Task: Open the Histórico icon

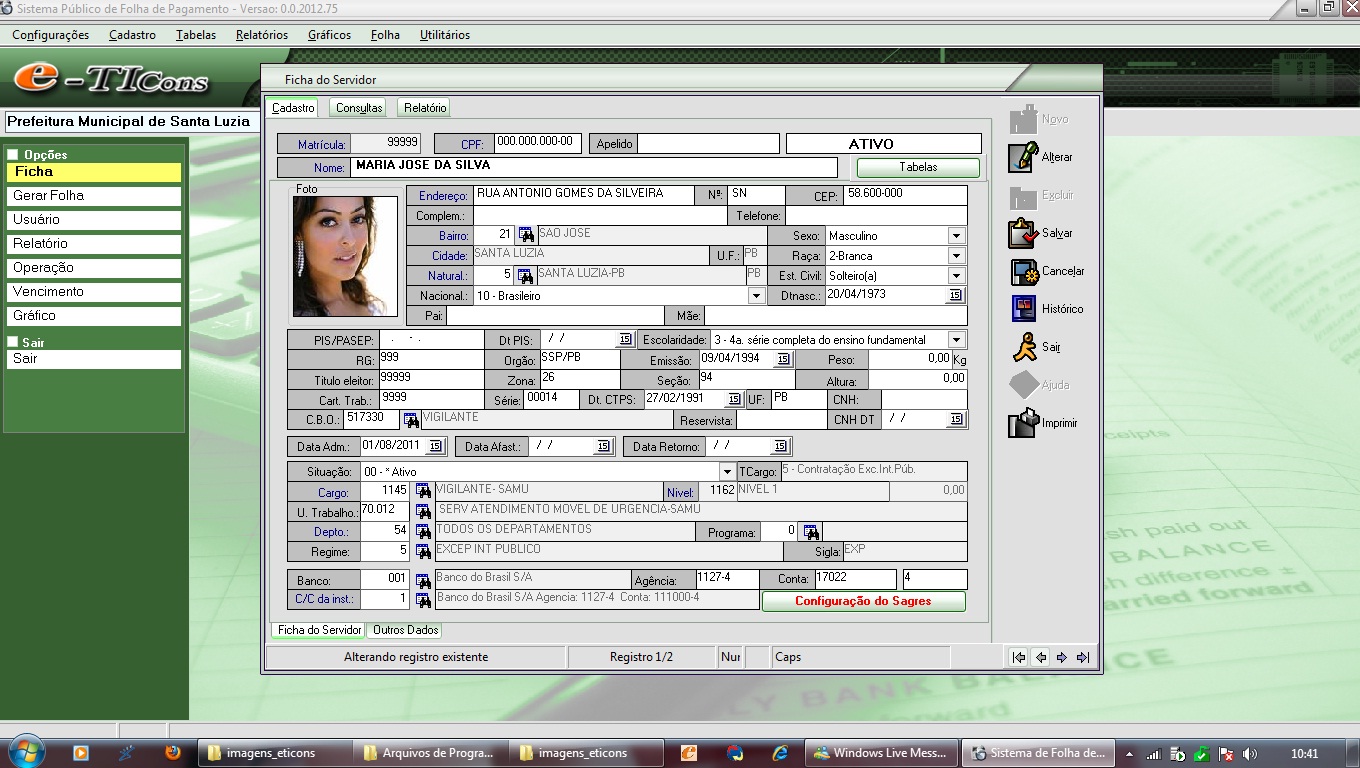Action: coord(1023,309)
